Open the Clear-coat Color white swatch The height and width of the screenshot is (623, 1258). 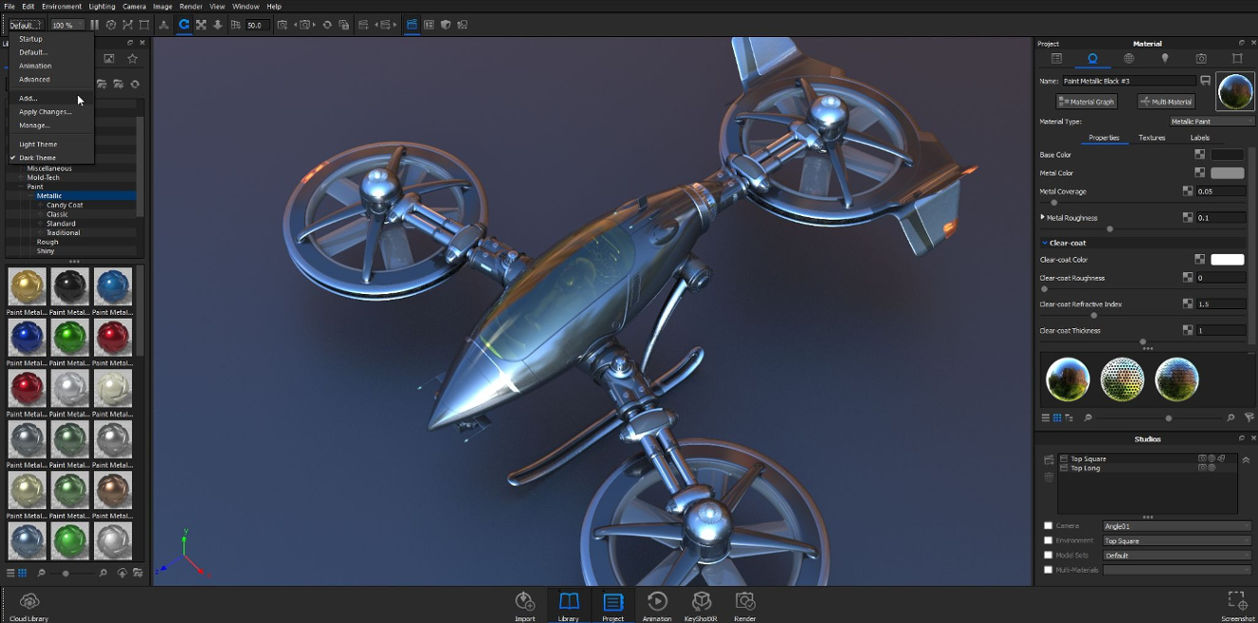[1227, 260]
